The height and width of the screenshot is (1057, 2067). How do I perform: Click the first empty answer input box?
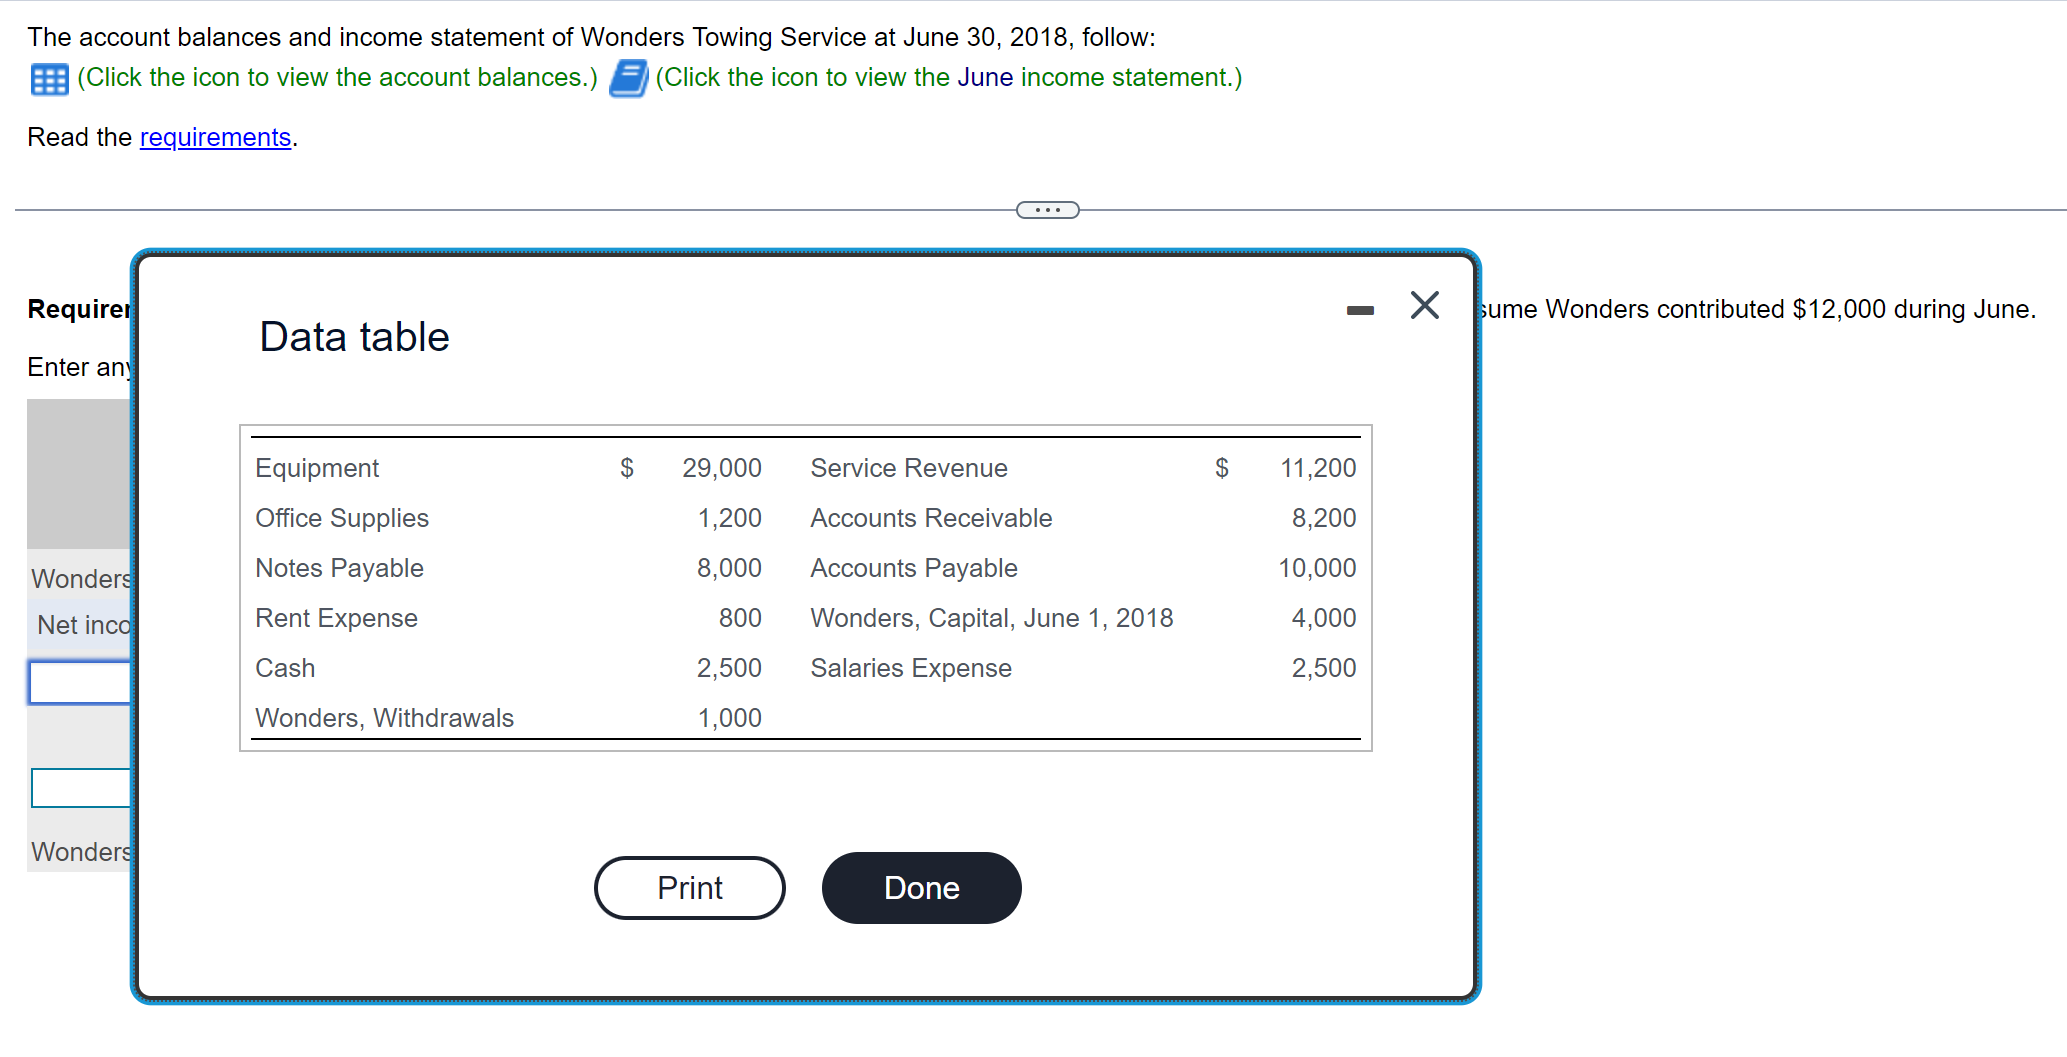pos(80,682)
